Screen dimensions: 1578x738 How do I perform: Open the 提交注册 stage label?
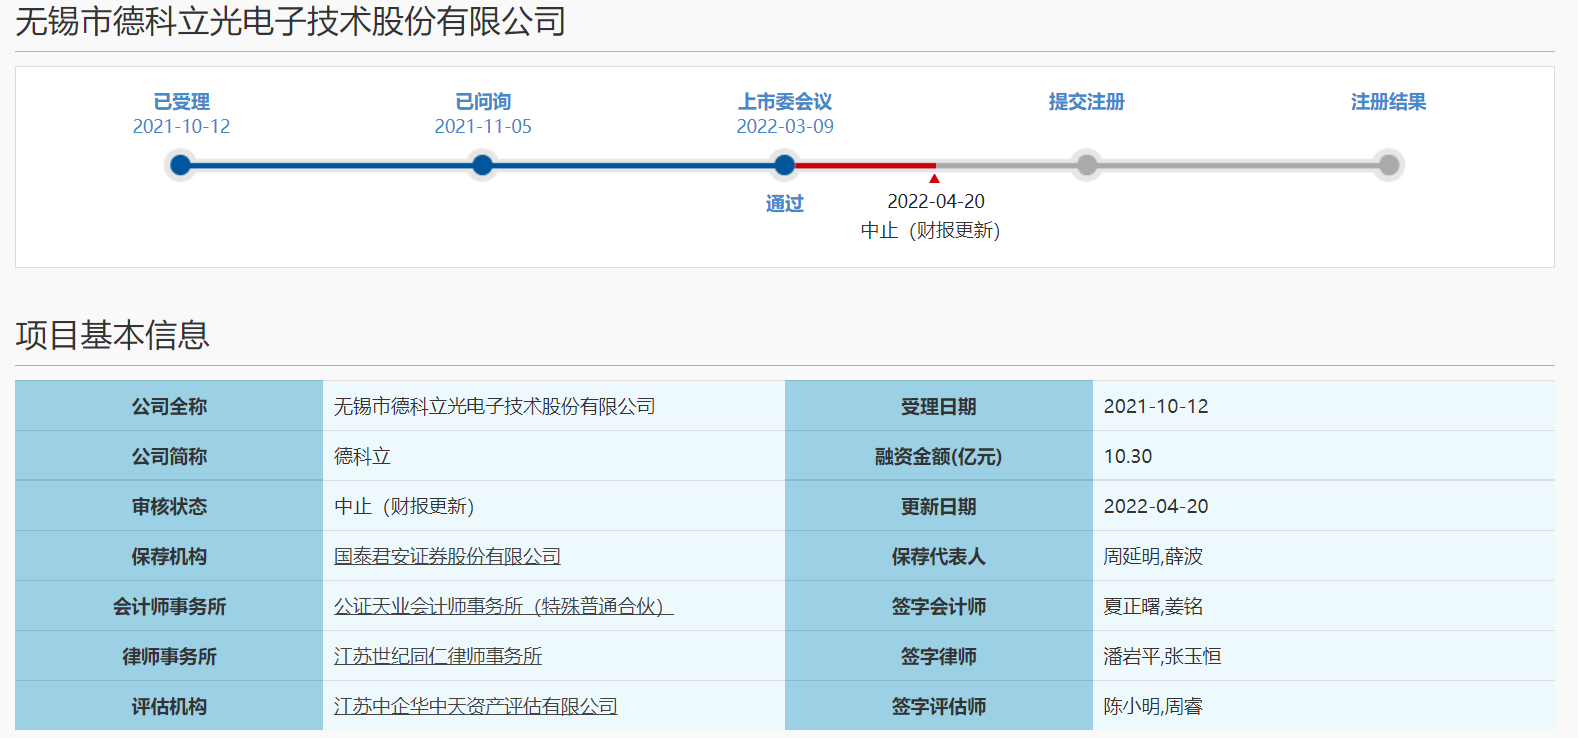(x=1087, y=102)
